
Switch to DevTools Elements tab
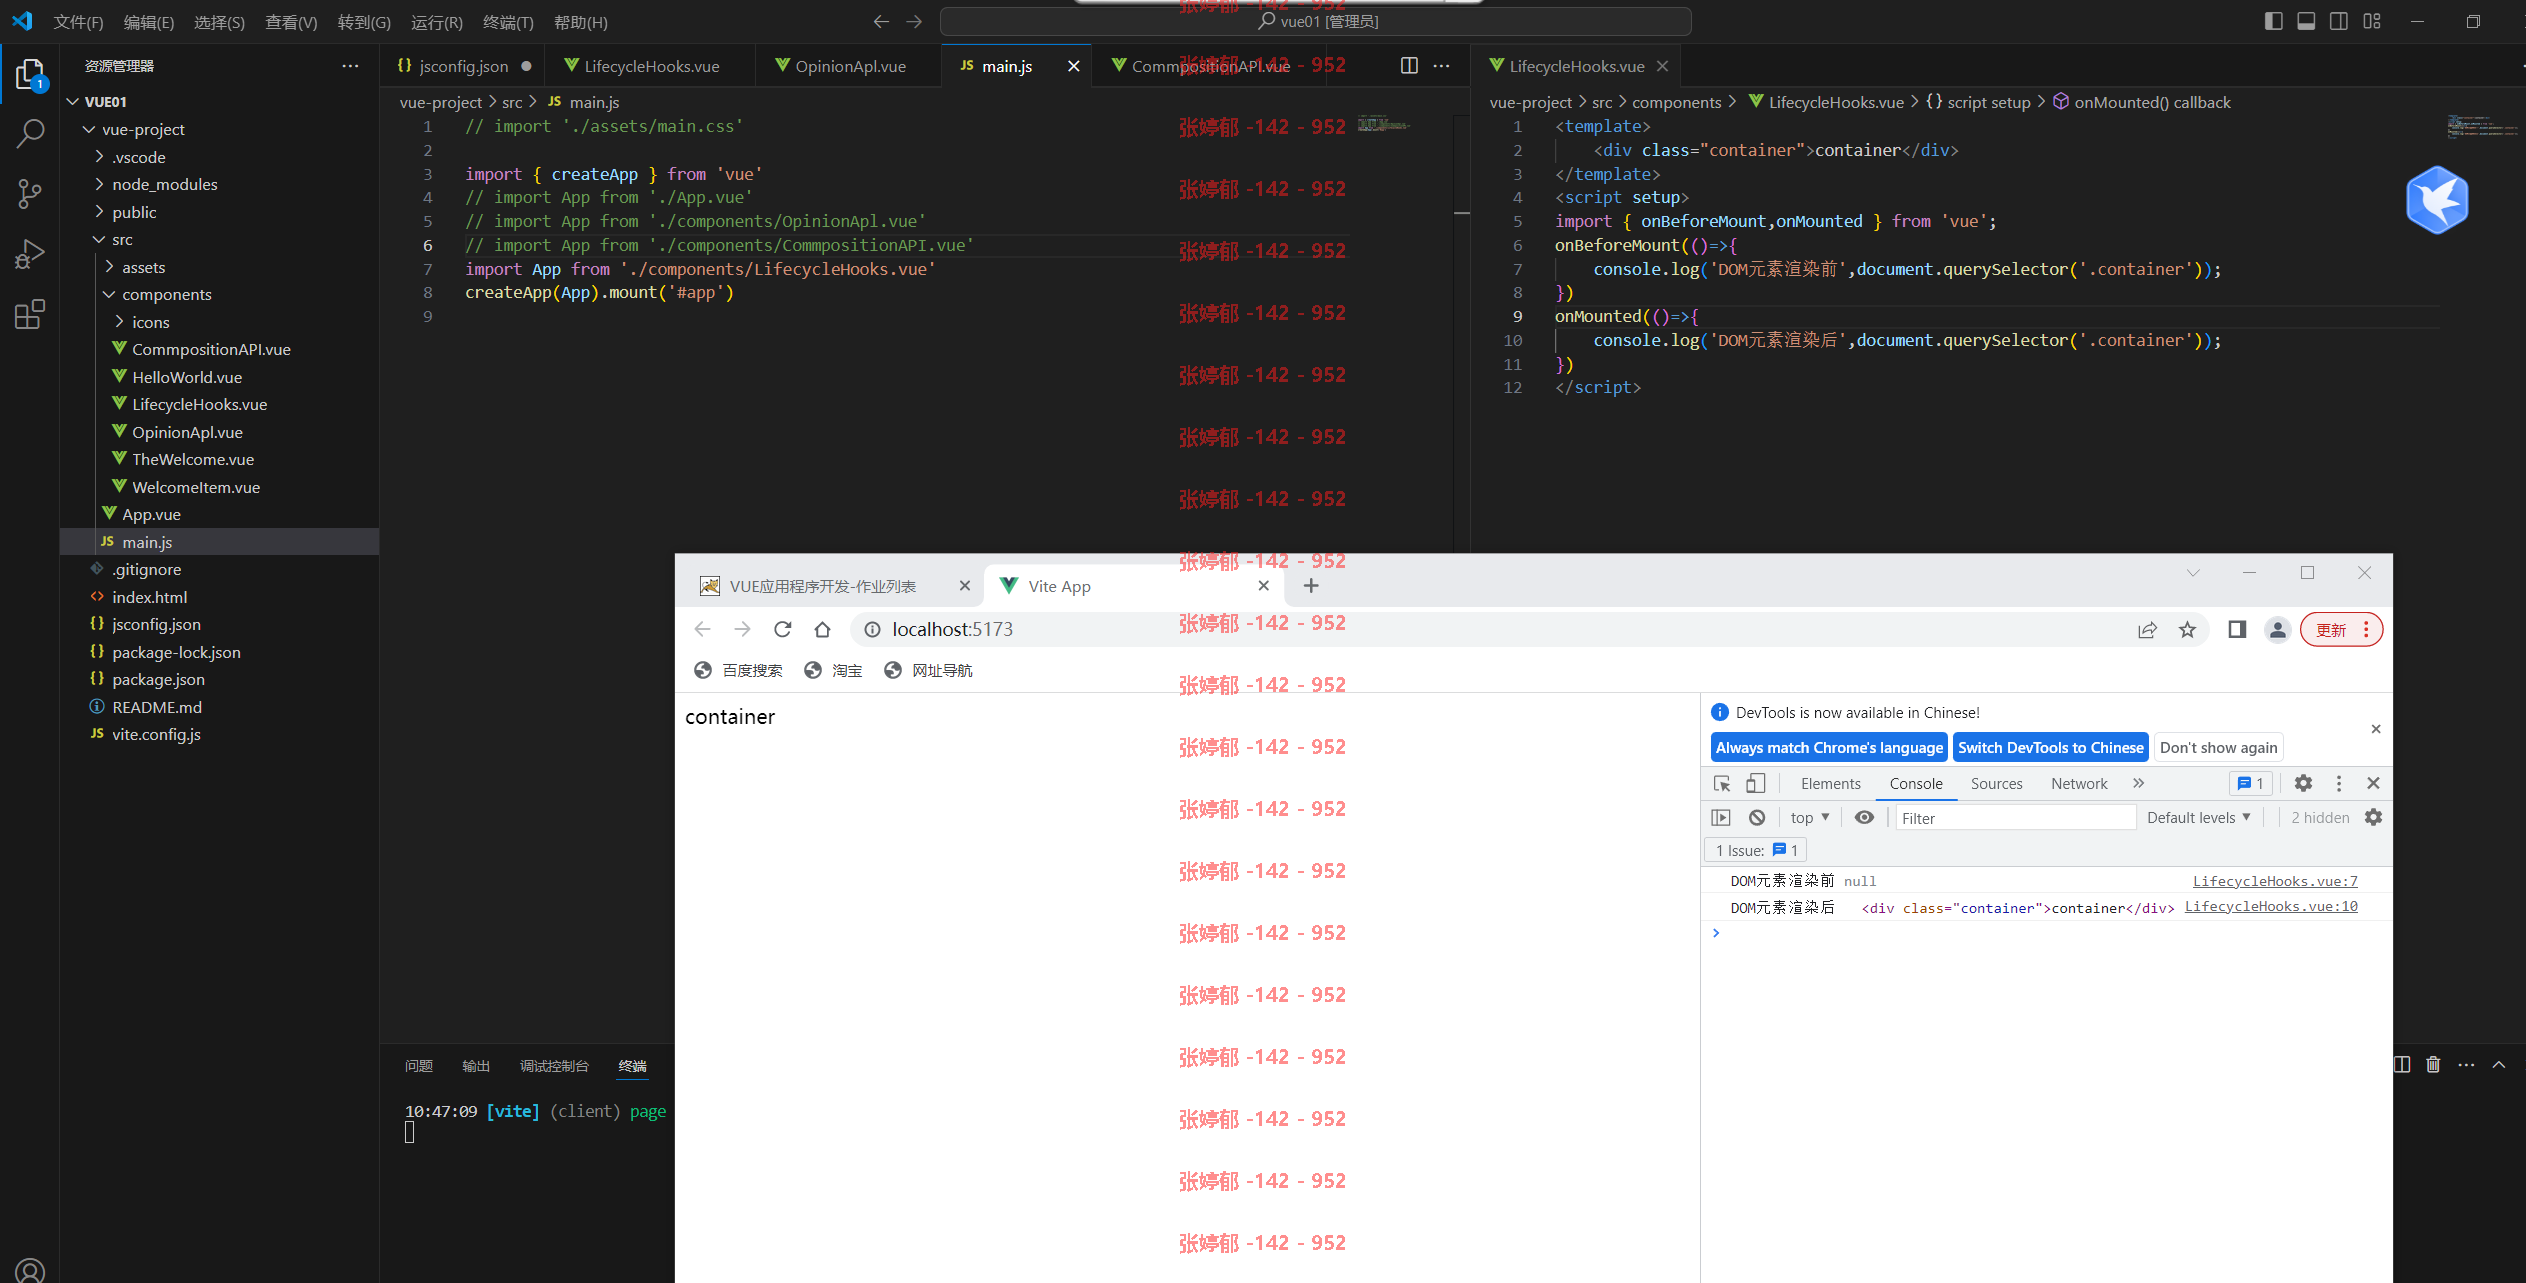[1830, 784]
